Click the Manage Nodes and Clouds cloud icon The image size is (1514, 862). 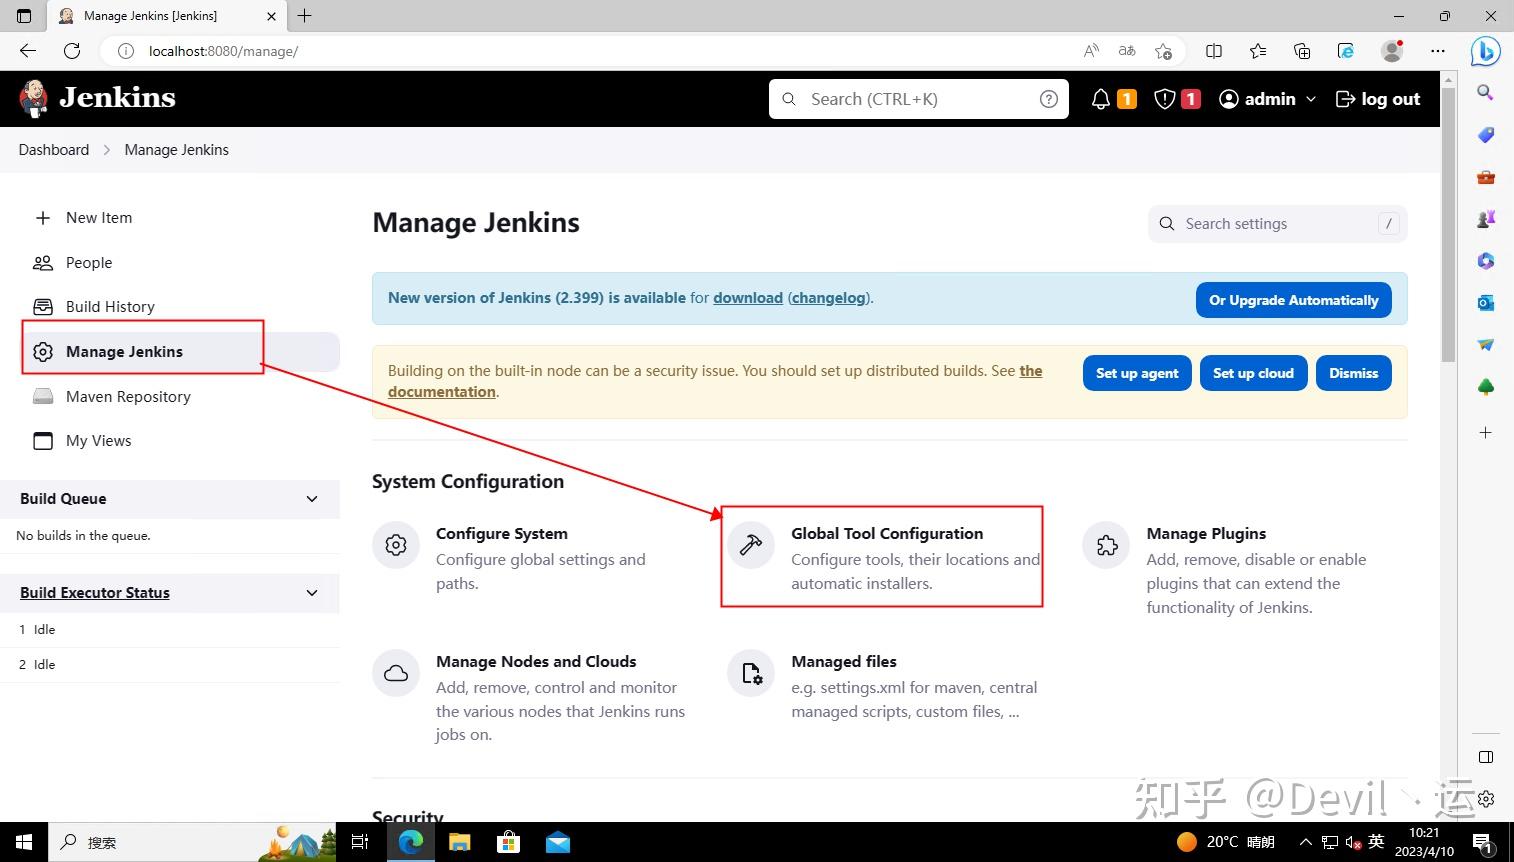(396, 673)
